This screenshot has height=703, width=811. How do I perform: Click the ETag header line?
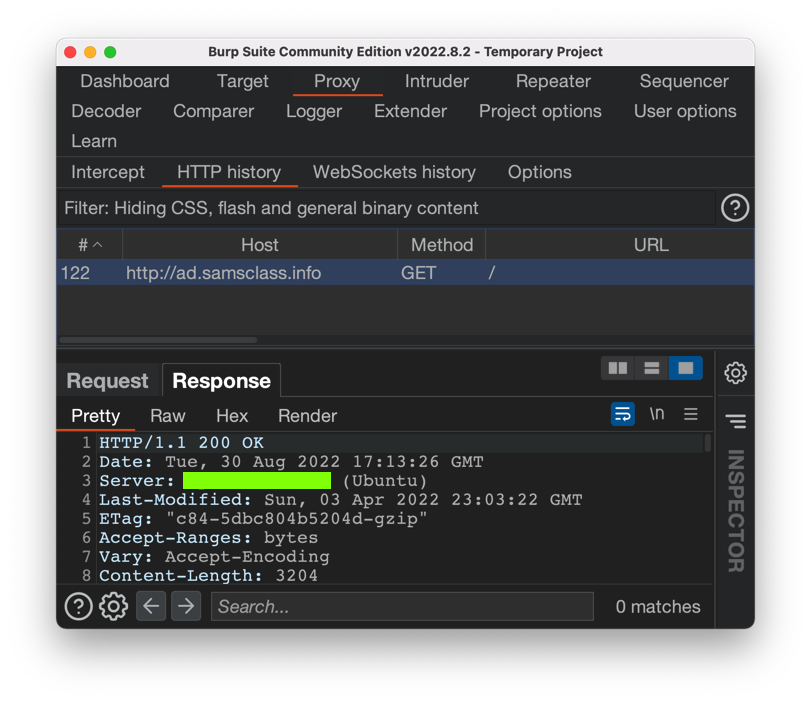263,519
